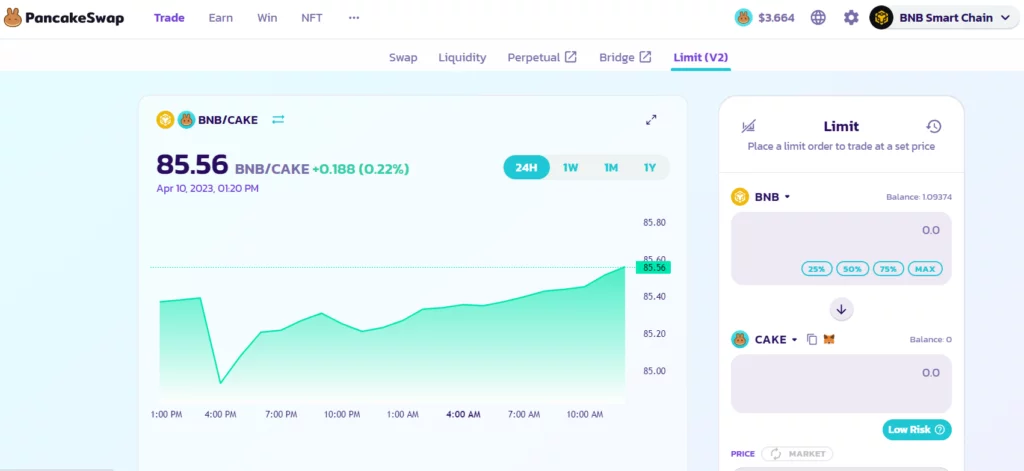Click the +0.188 (0.22%) change value

pyautogui.click(x=360, y=169)
